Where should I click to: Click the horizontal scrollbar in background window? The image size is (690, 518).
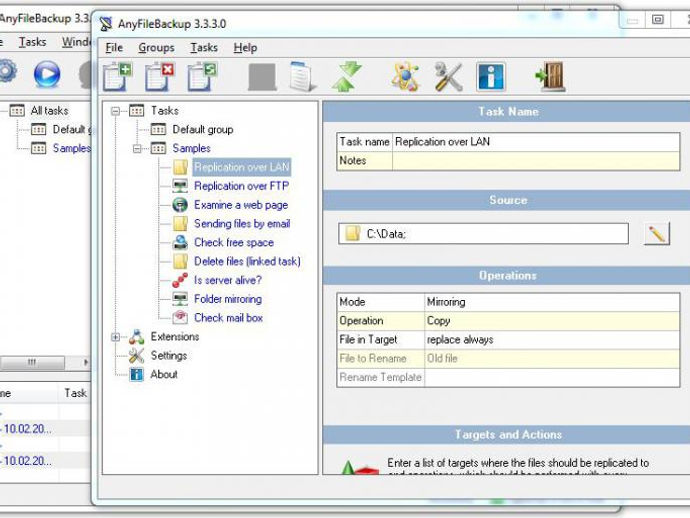click(x=44, y=362)
